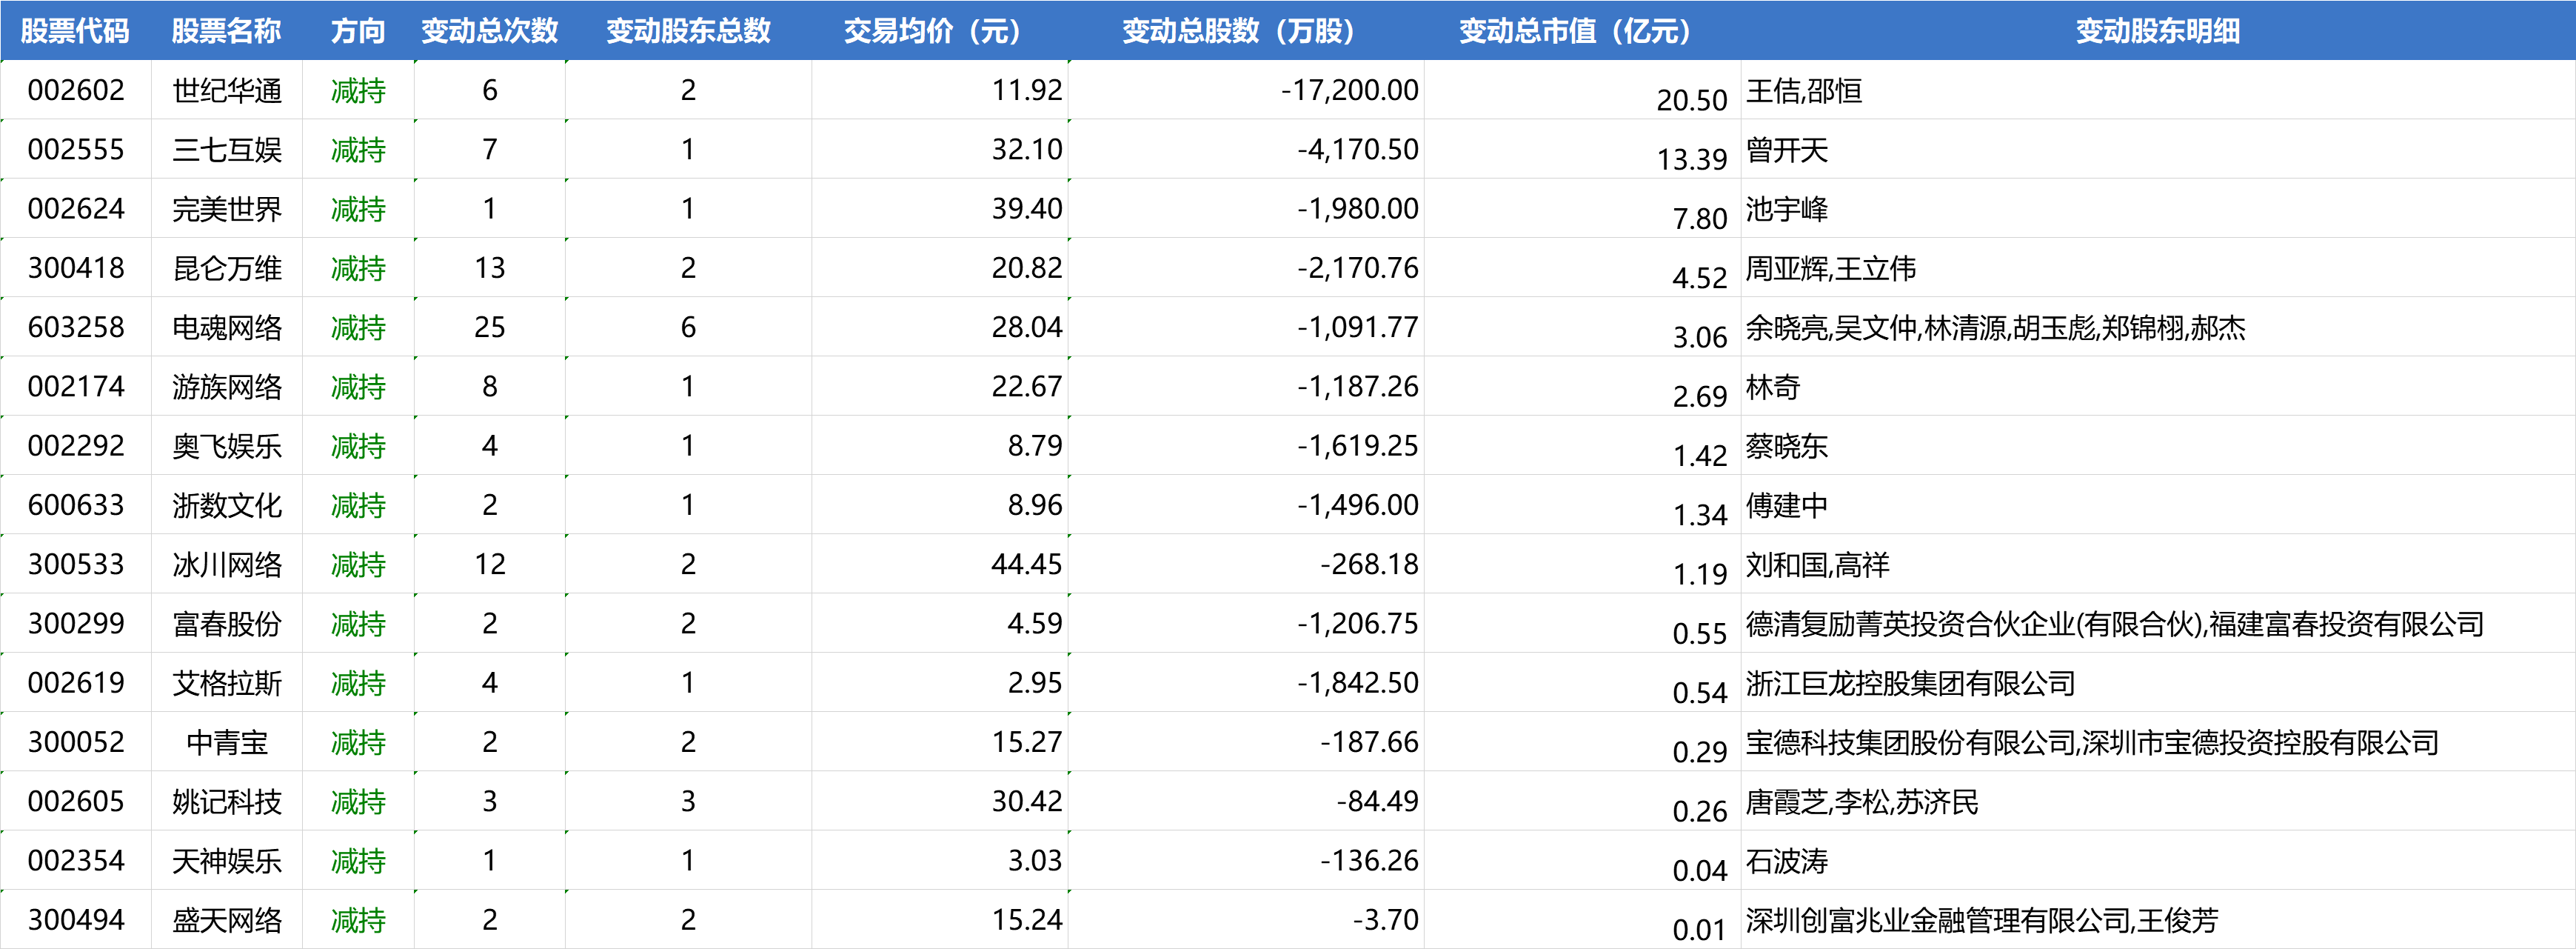Select the 唐霞芝,李松,苏济民 shareholder cell

[1861, 802]
